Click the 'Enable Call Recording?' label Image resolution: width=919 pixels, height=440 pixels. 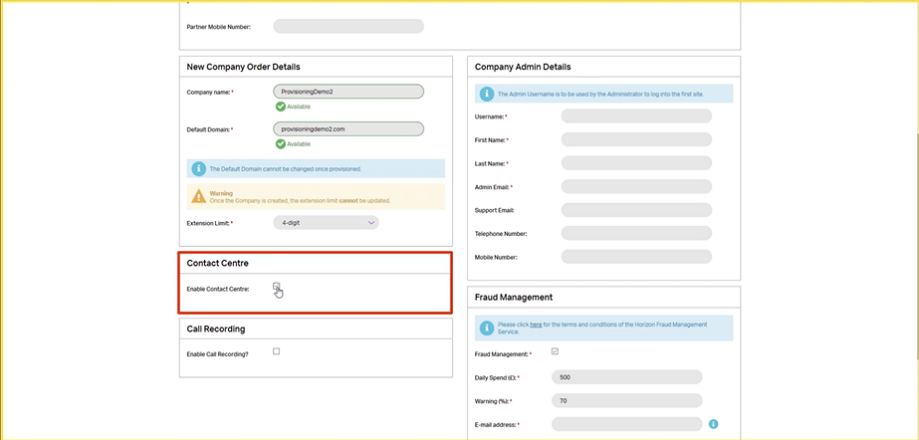point(217,354)
